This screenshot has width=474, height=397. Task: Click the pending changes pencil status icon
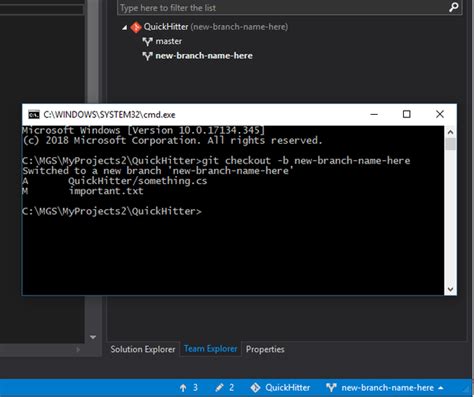(x=219, y=388)
